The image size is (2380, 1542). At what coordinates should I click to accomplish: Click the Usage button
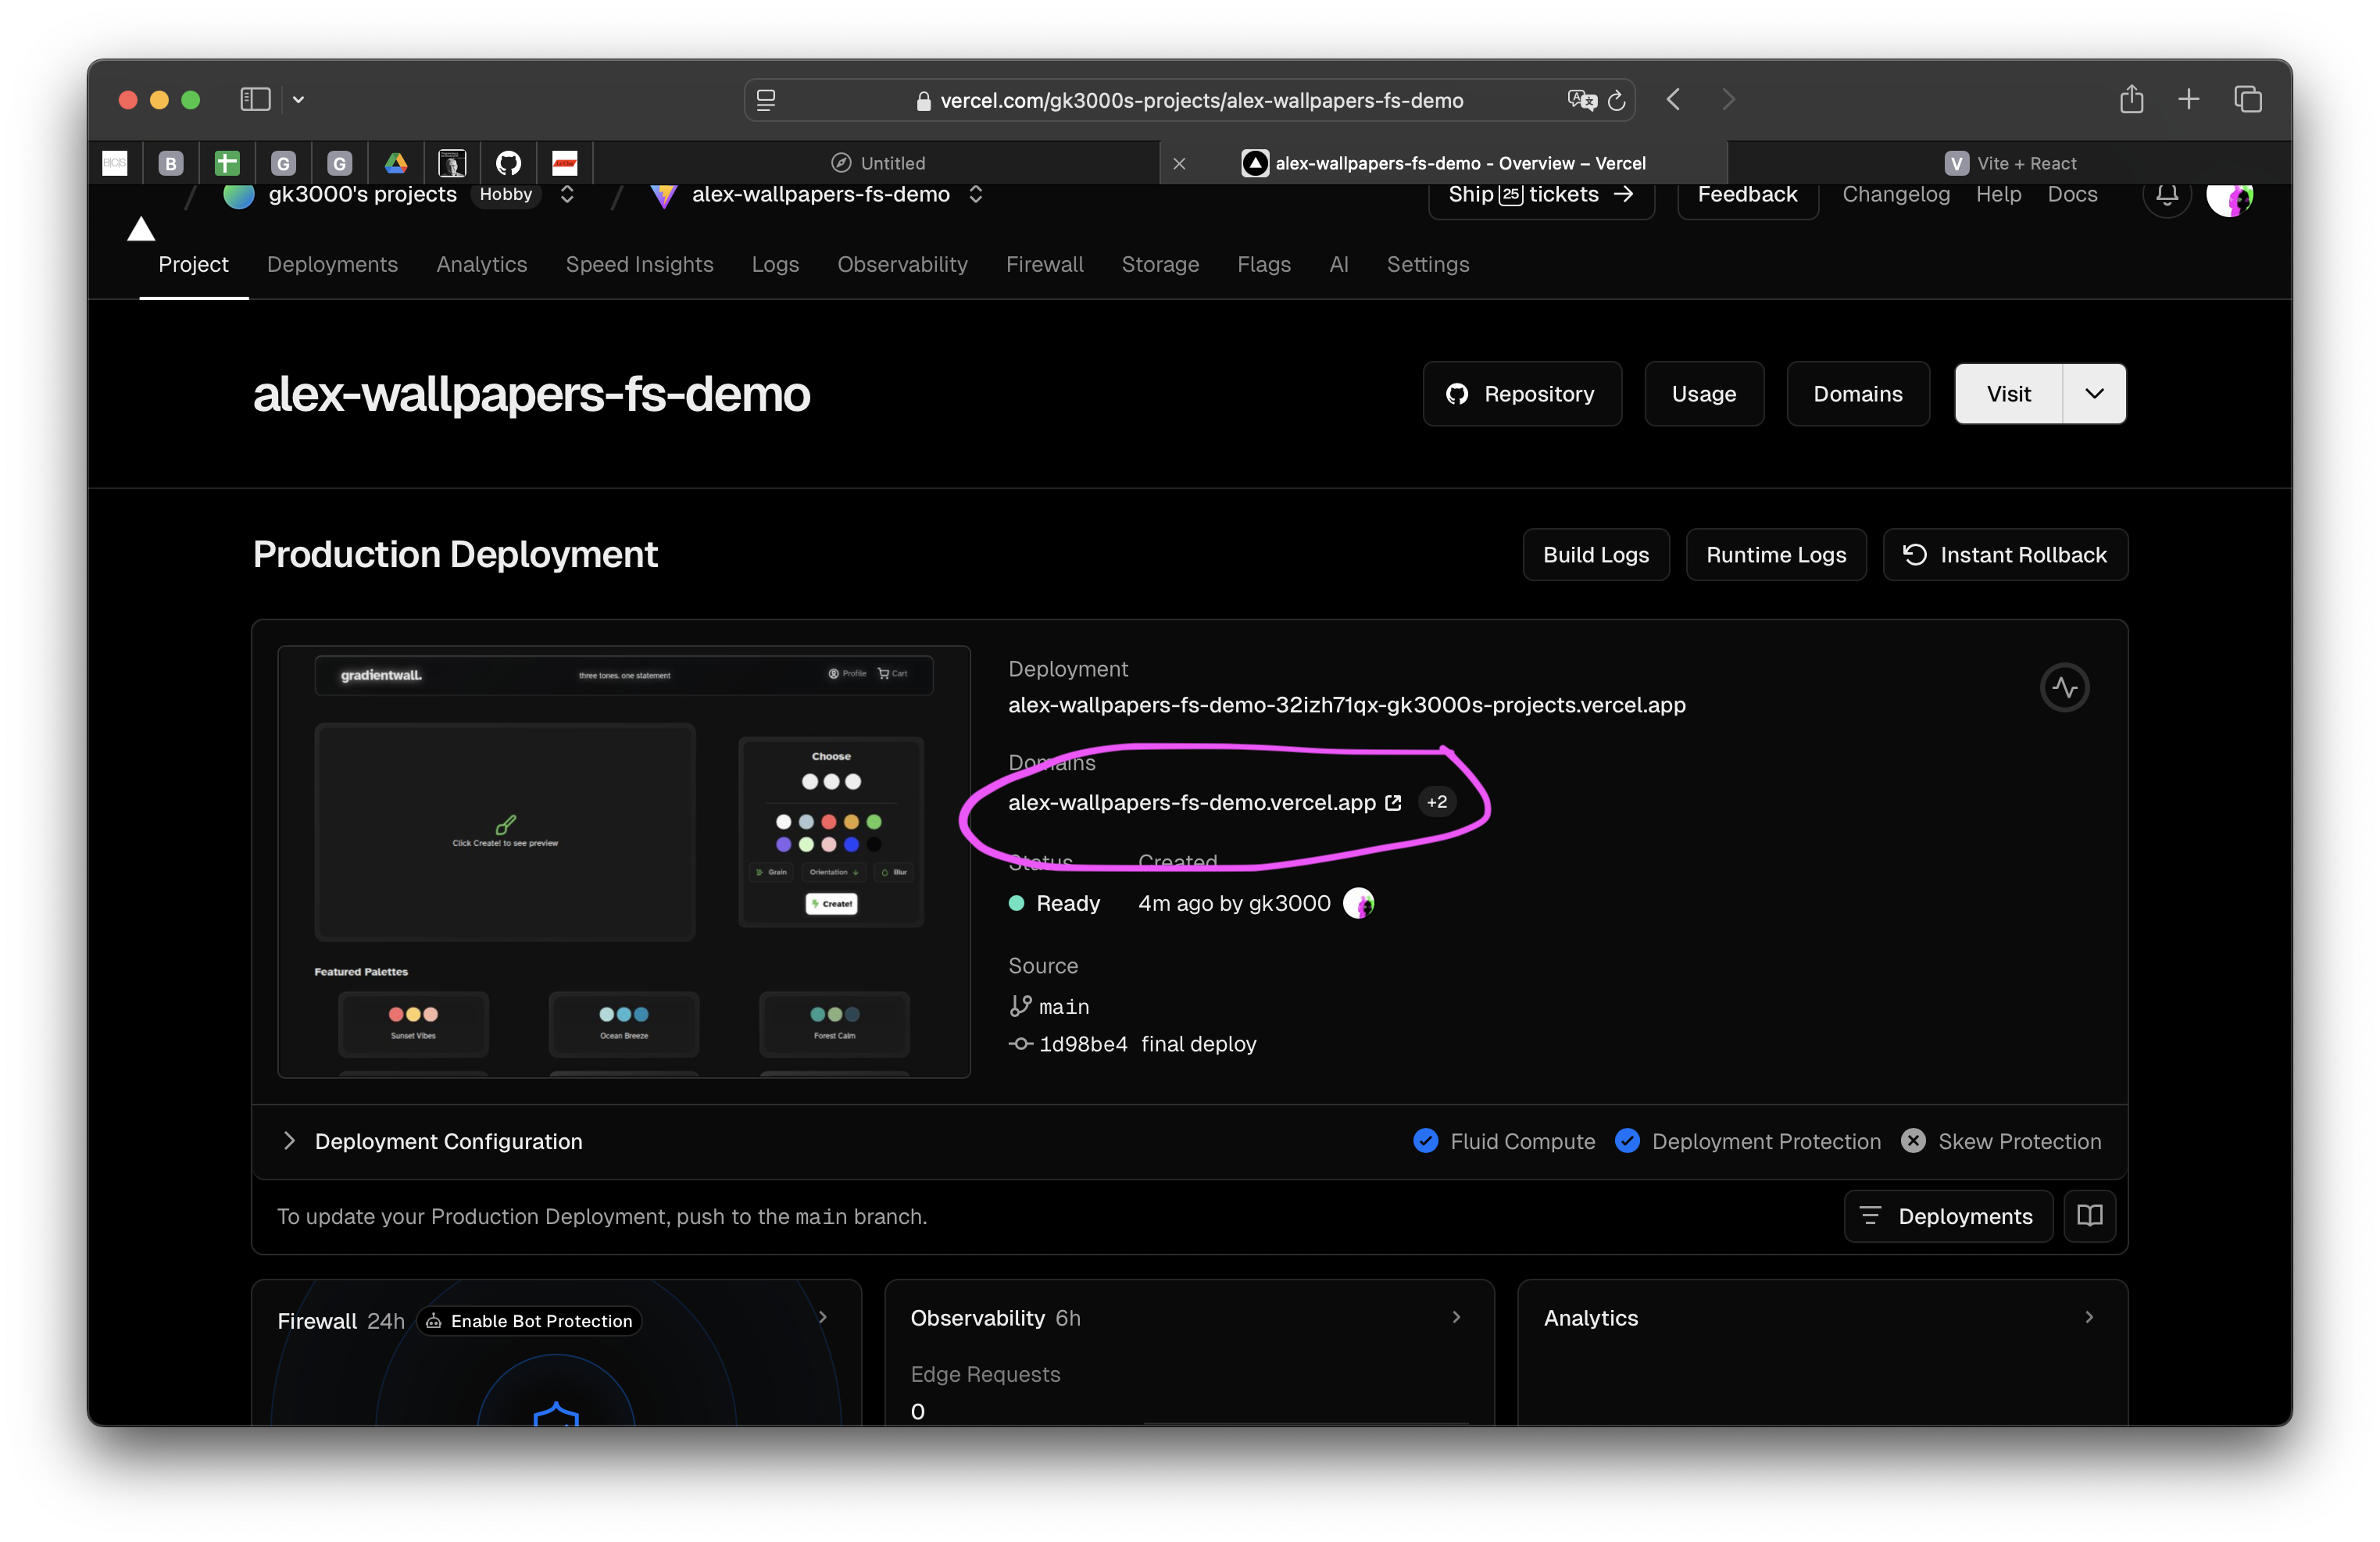(1703, 394)
